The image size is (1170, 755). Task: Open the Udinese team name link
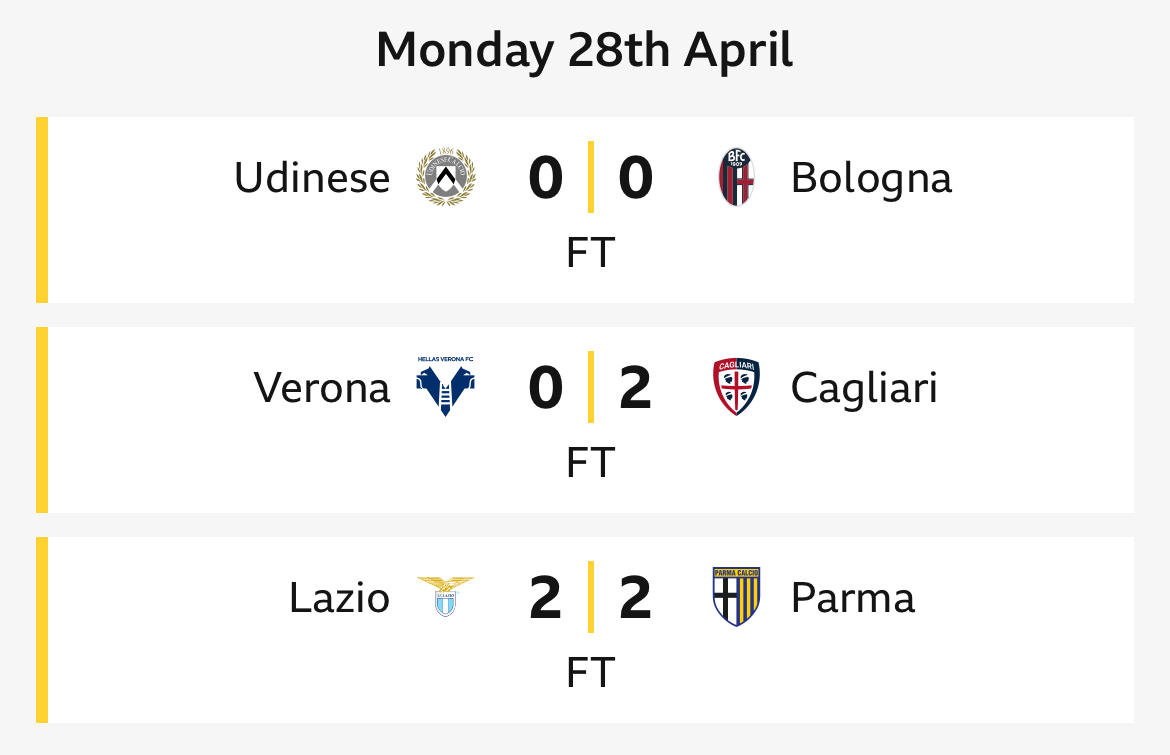tap(312, 178)
